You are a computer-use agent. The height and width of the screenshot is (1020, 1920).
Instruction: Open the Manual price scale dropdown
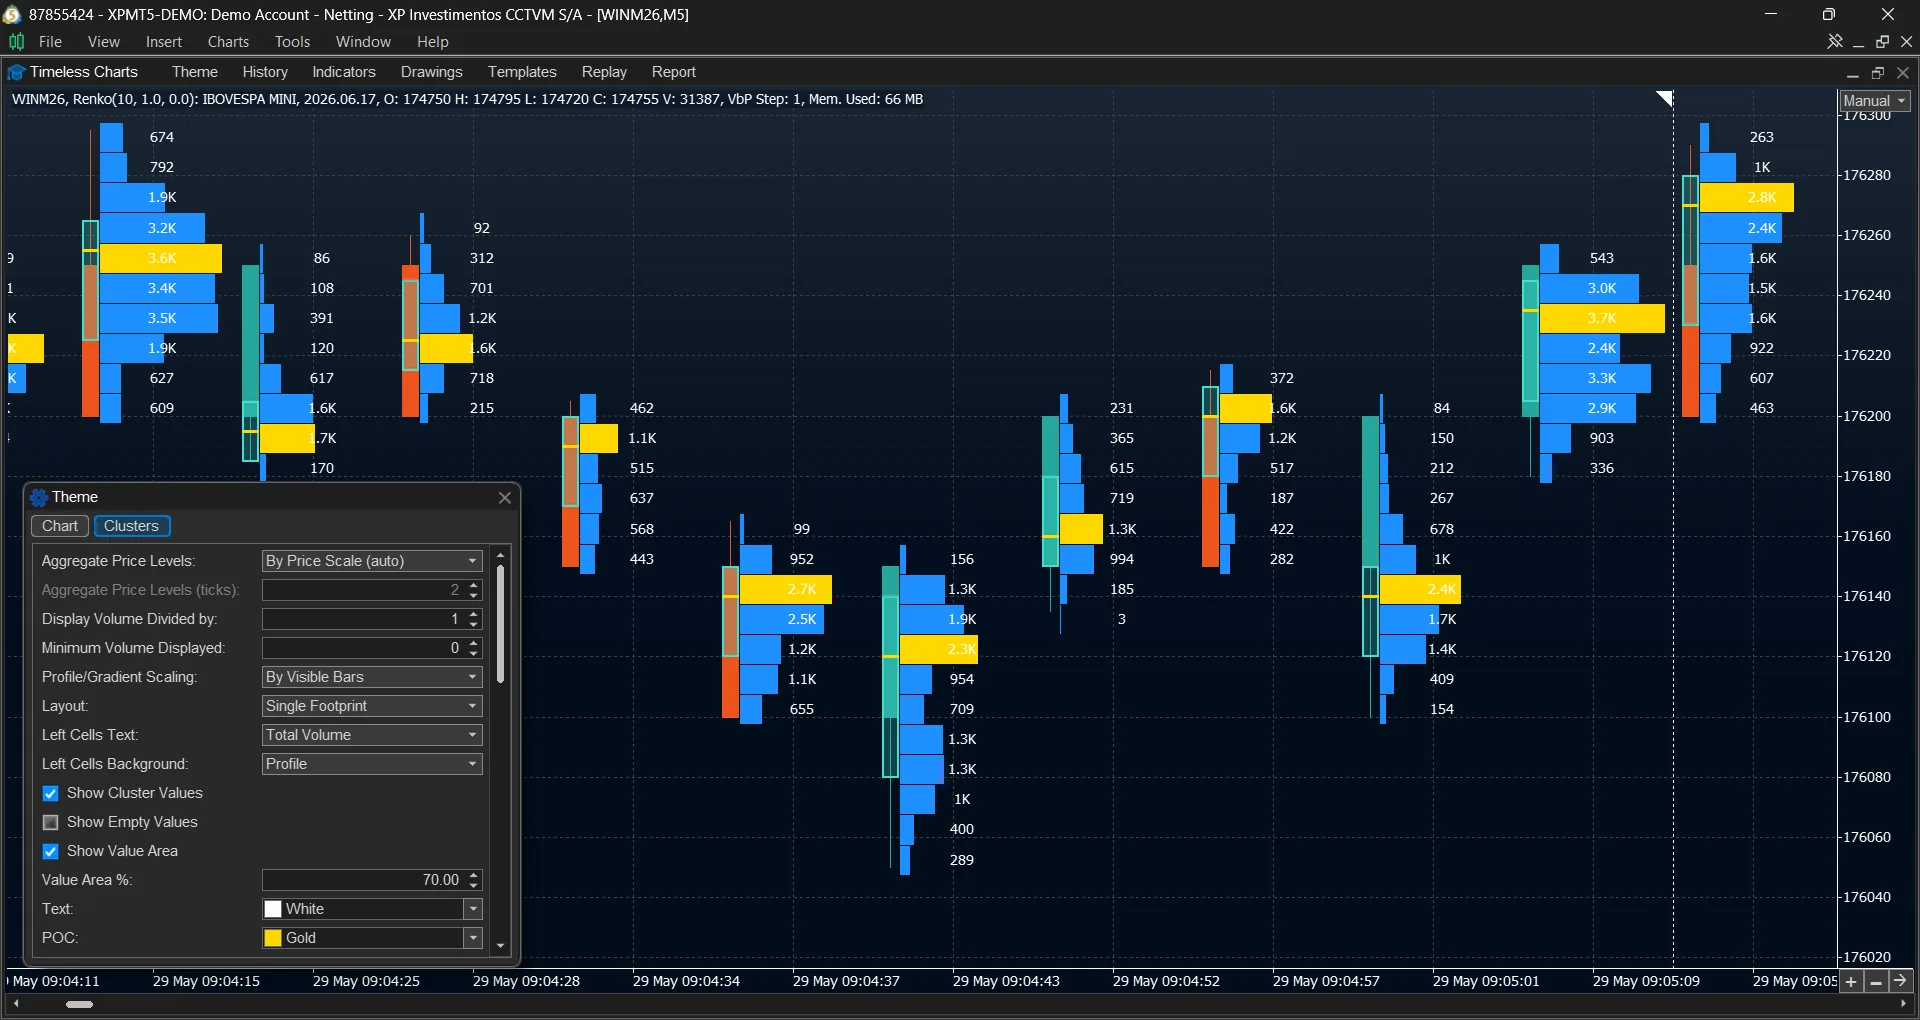1875,101
